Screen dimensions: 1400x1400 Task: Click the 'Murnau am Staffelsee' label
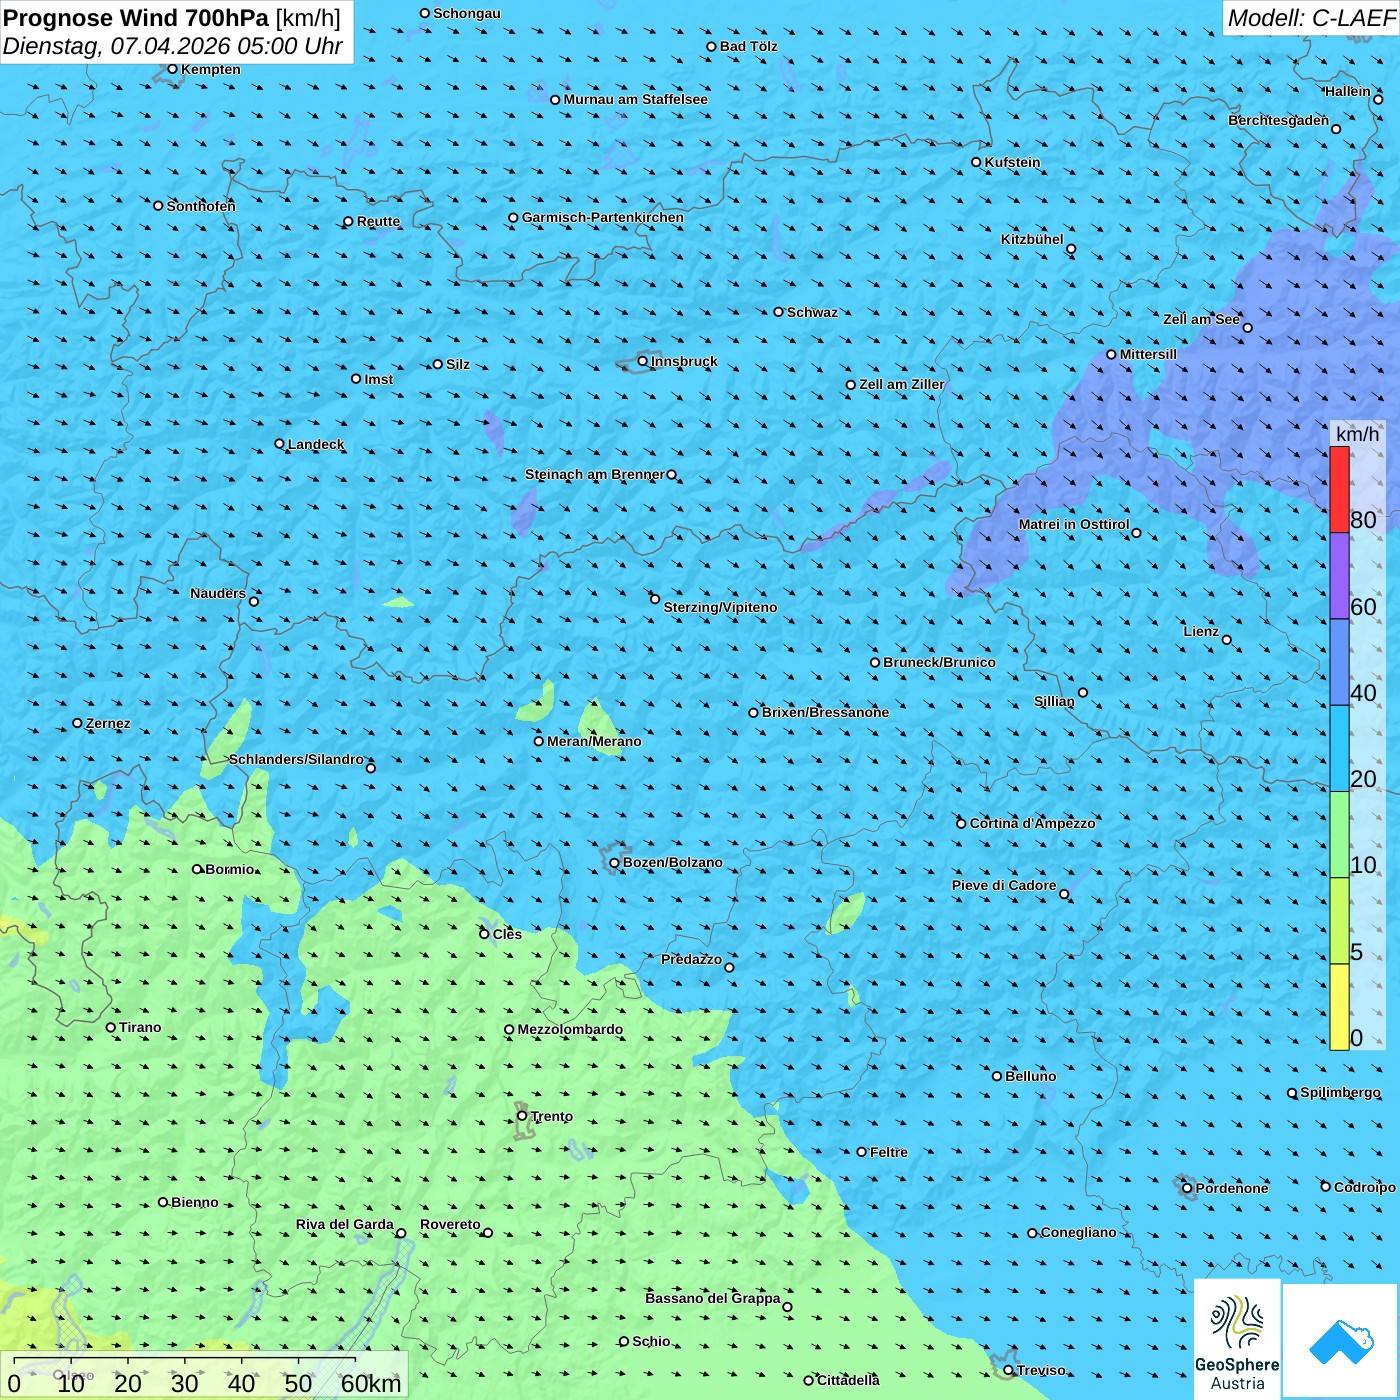click(x=635, y=99)
